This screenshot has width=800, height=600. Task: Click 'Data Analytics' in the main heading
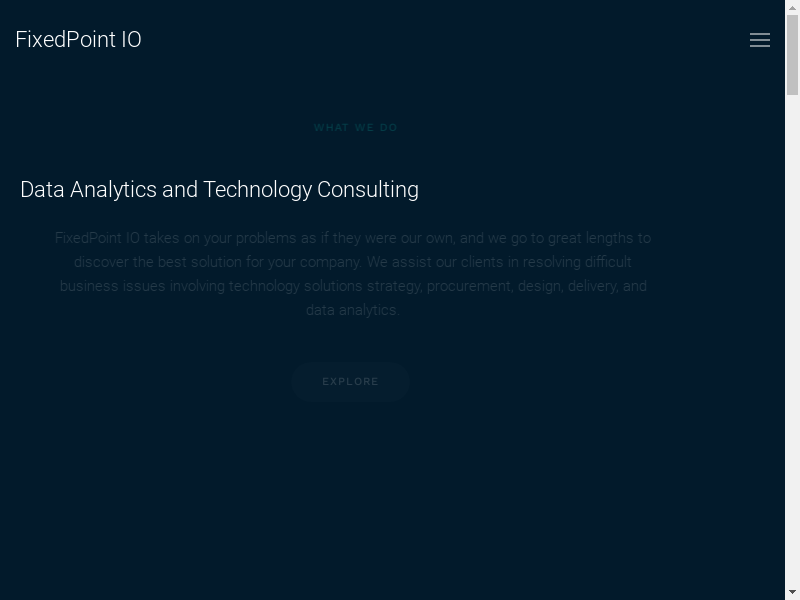pos(88,190)
